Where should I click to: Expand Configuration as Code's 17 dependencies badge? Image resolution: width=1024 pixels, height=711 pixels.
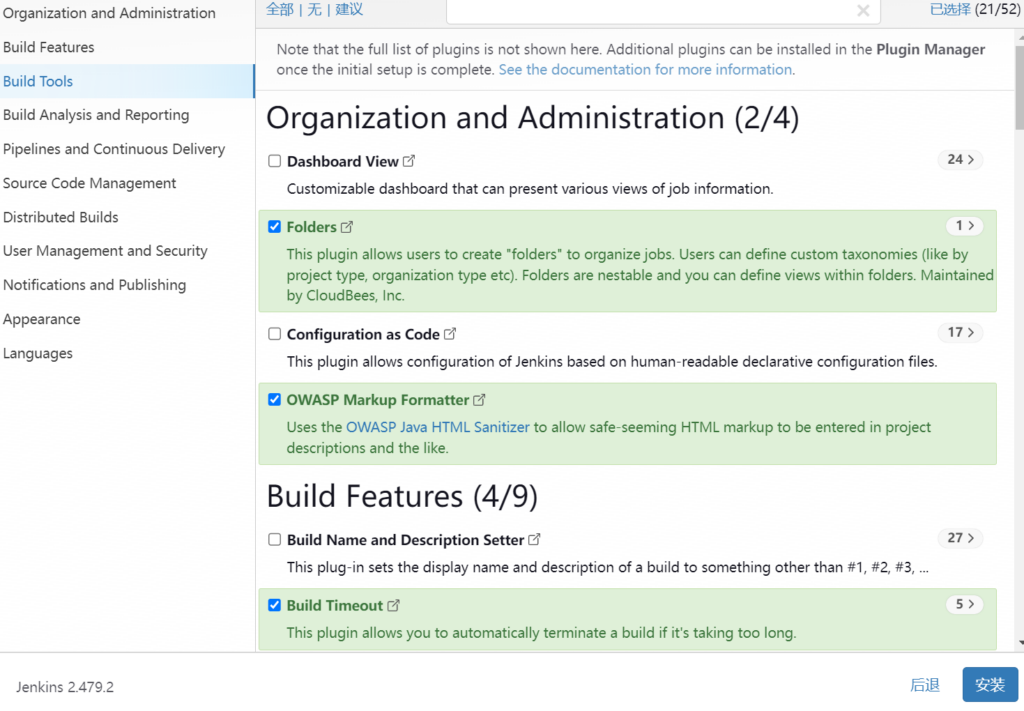click(960, 333)
